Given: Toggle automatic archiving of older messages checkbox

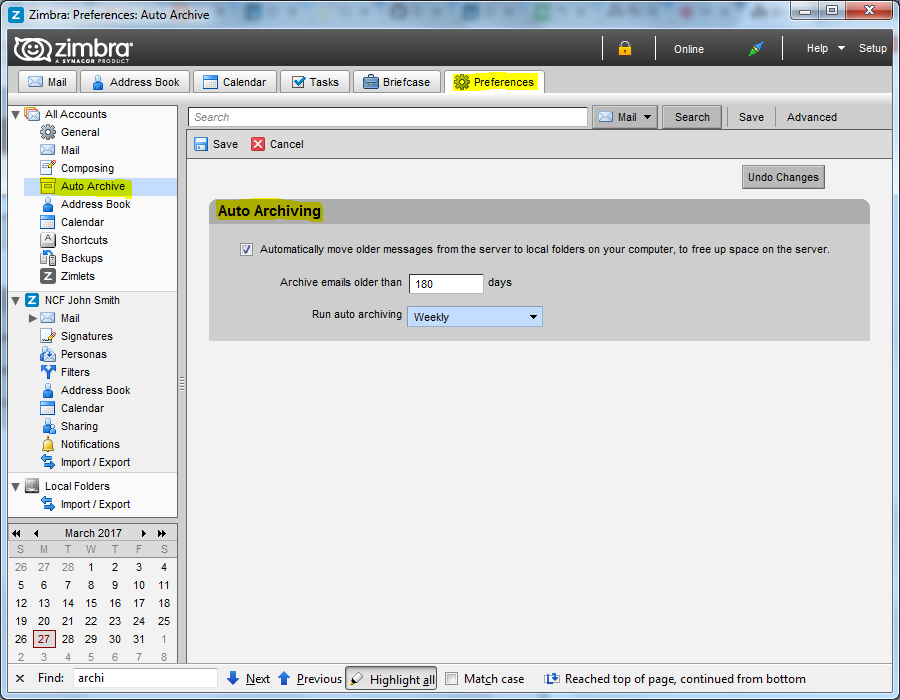Looking at the screenshot, I should [246, 250].
